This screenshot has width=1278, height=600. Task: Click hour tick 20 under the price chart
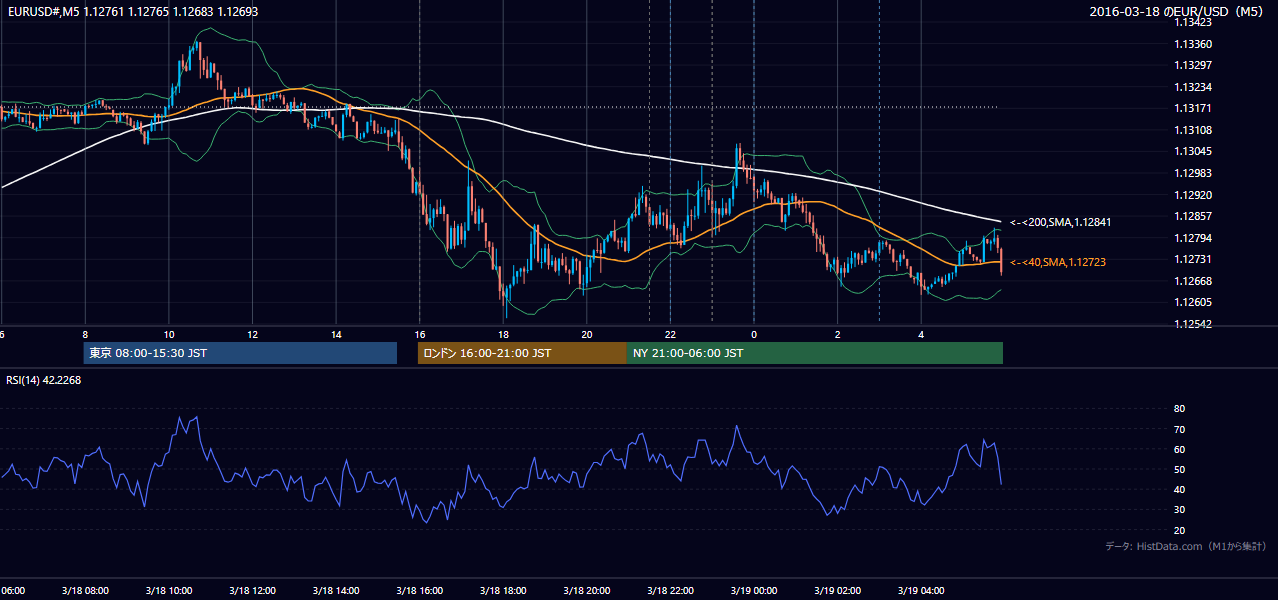(x=587, y=335)
